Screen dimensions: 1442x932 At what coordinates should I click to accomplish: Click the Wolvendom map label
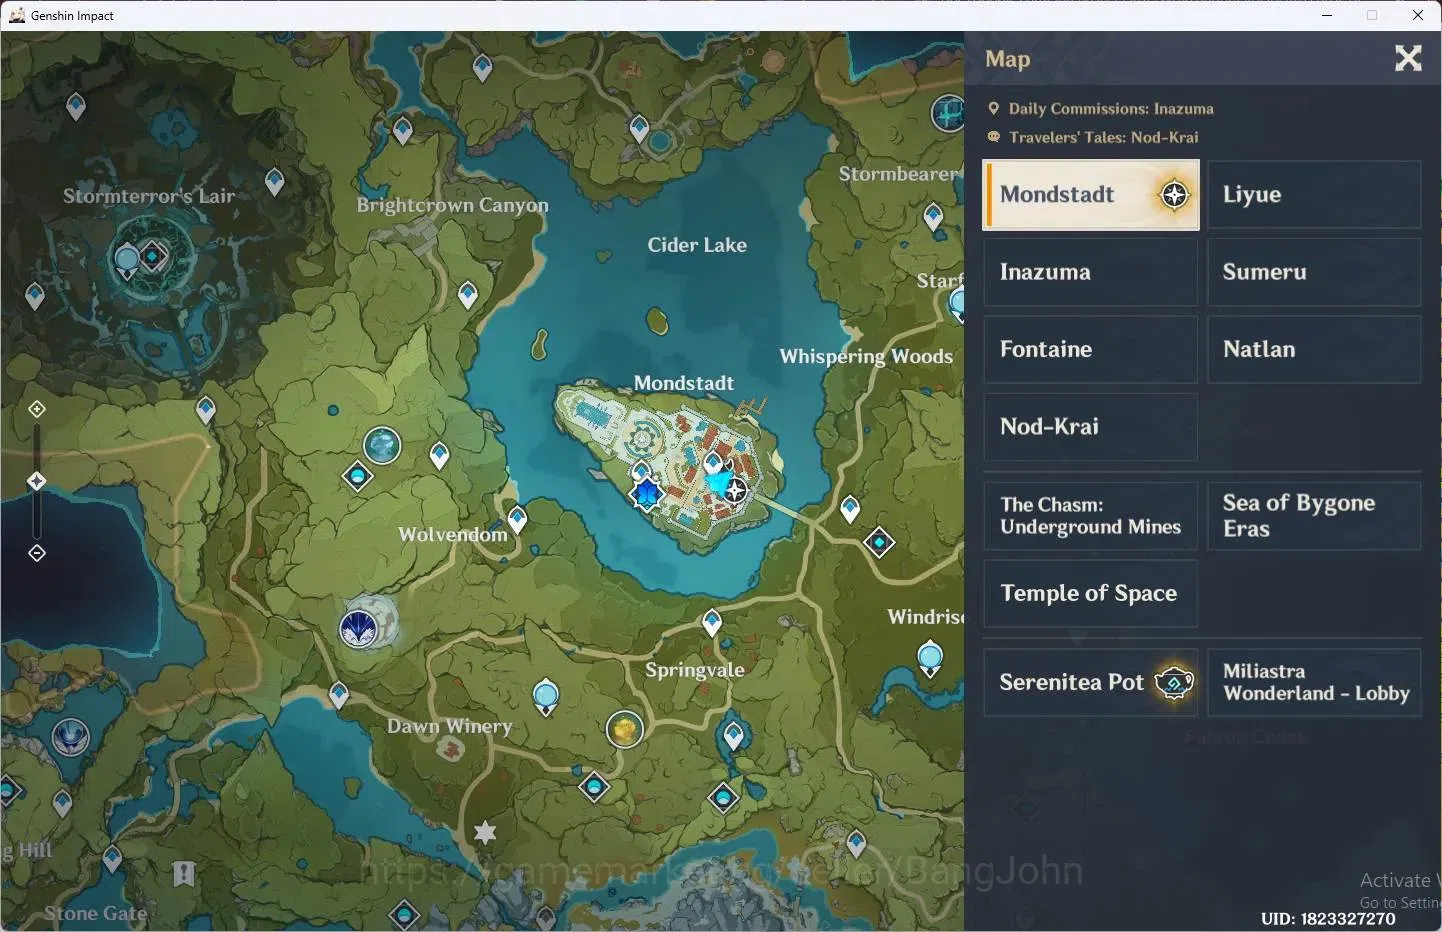coord(453,534)
